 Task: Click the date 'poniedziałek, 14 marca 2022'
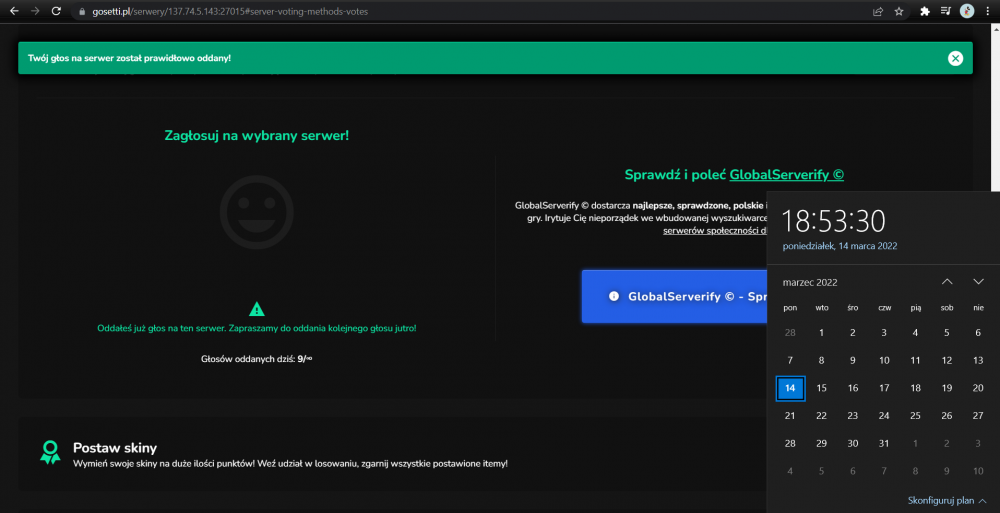point(840,246)
